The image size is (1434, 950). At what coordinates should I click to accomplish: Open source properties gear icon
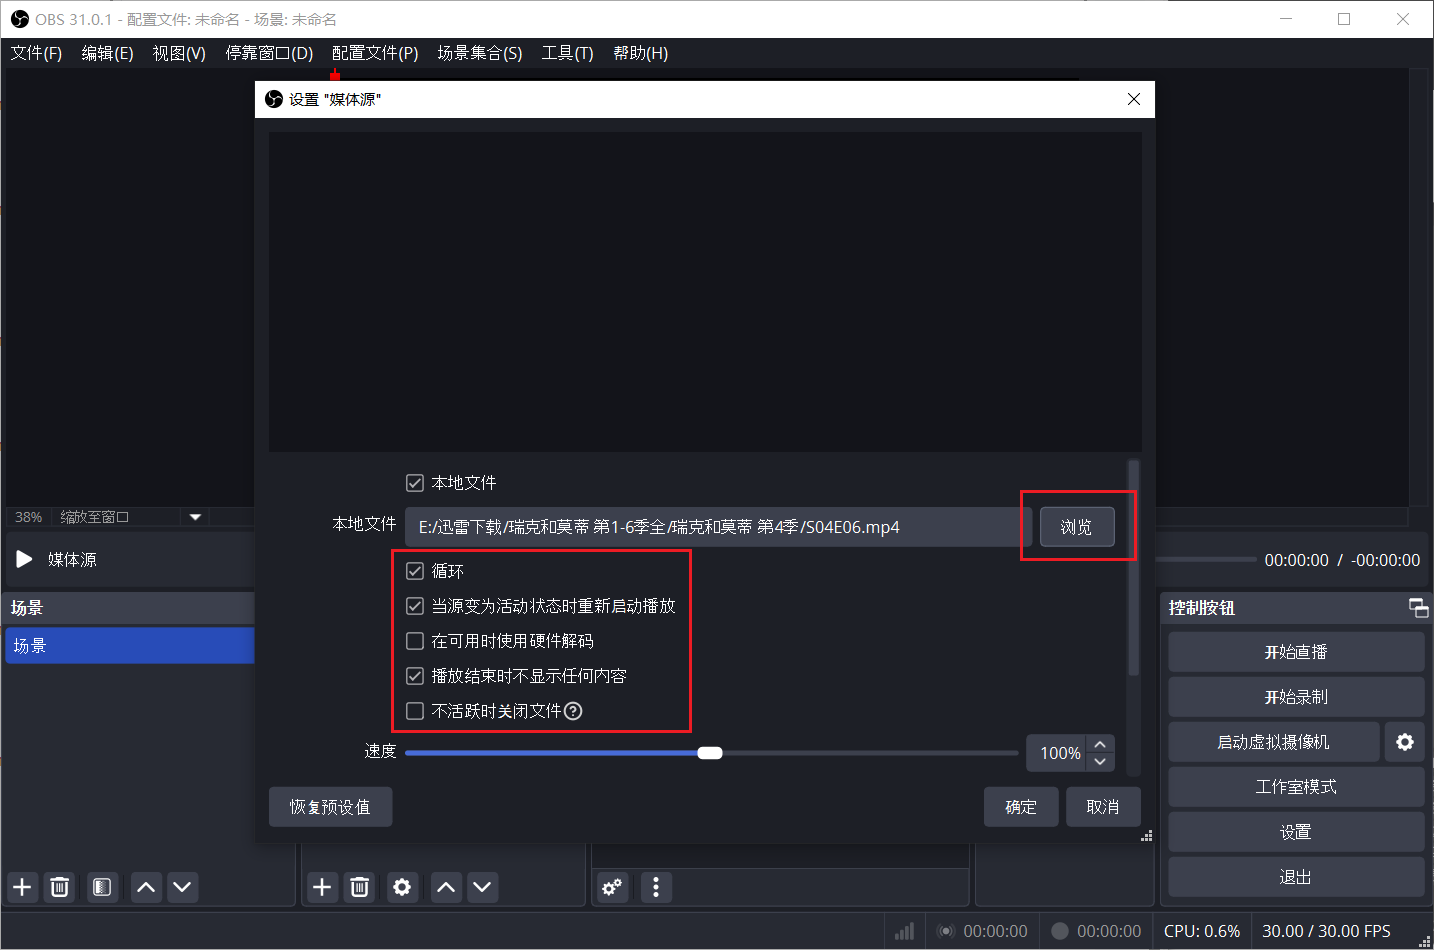coord(402,887)
